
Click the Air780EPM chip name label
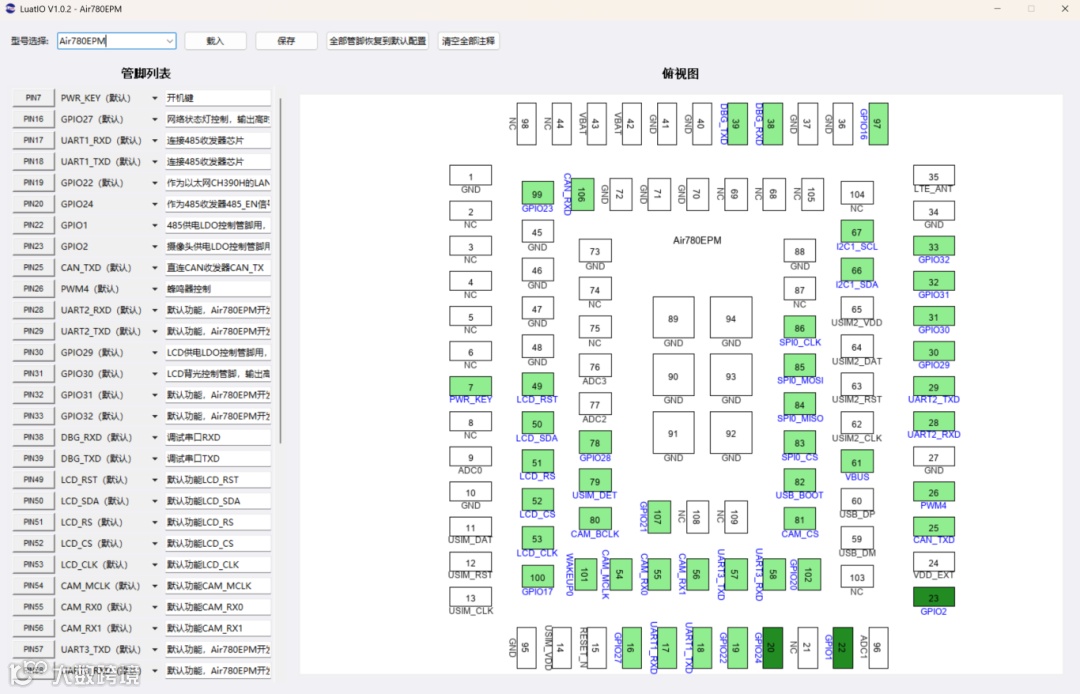tap(697, 240)
